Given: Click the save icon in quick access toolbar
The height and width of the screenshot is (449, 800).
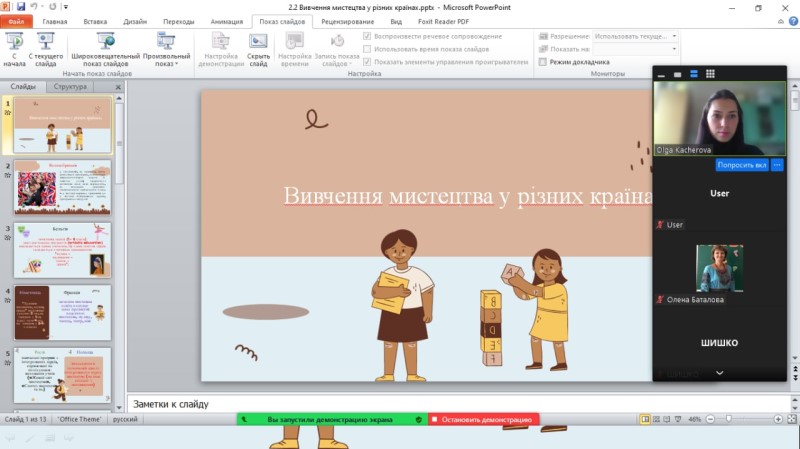Looking at the screenshot, I should pyautogui.click(x=21, y=6).
